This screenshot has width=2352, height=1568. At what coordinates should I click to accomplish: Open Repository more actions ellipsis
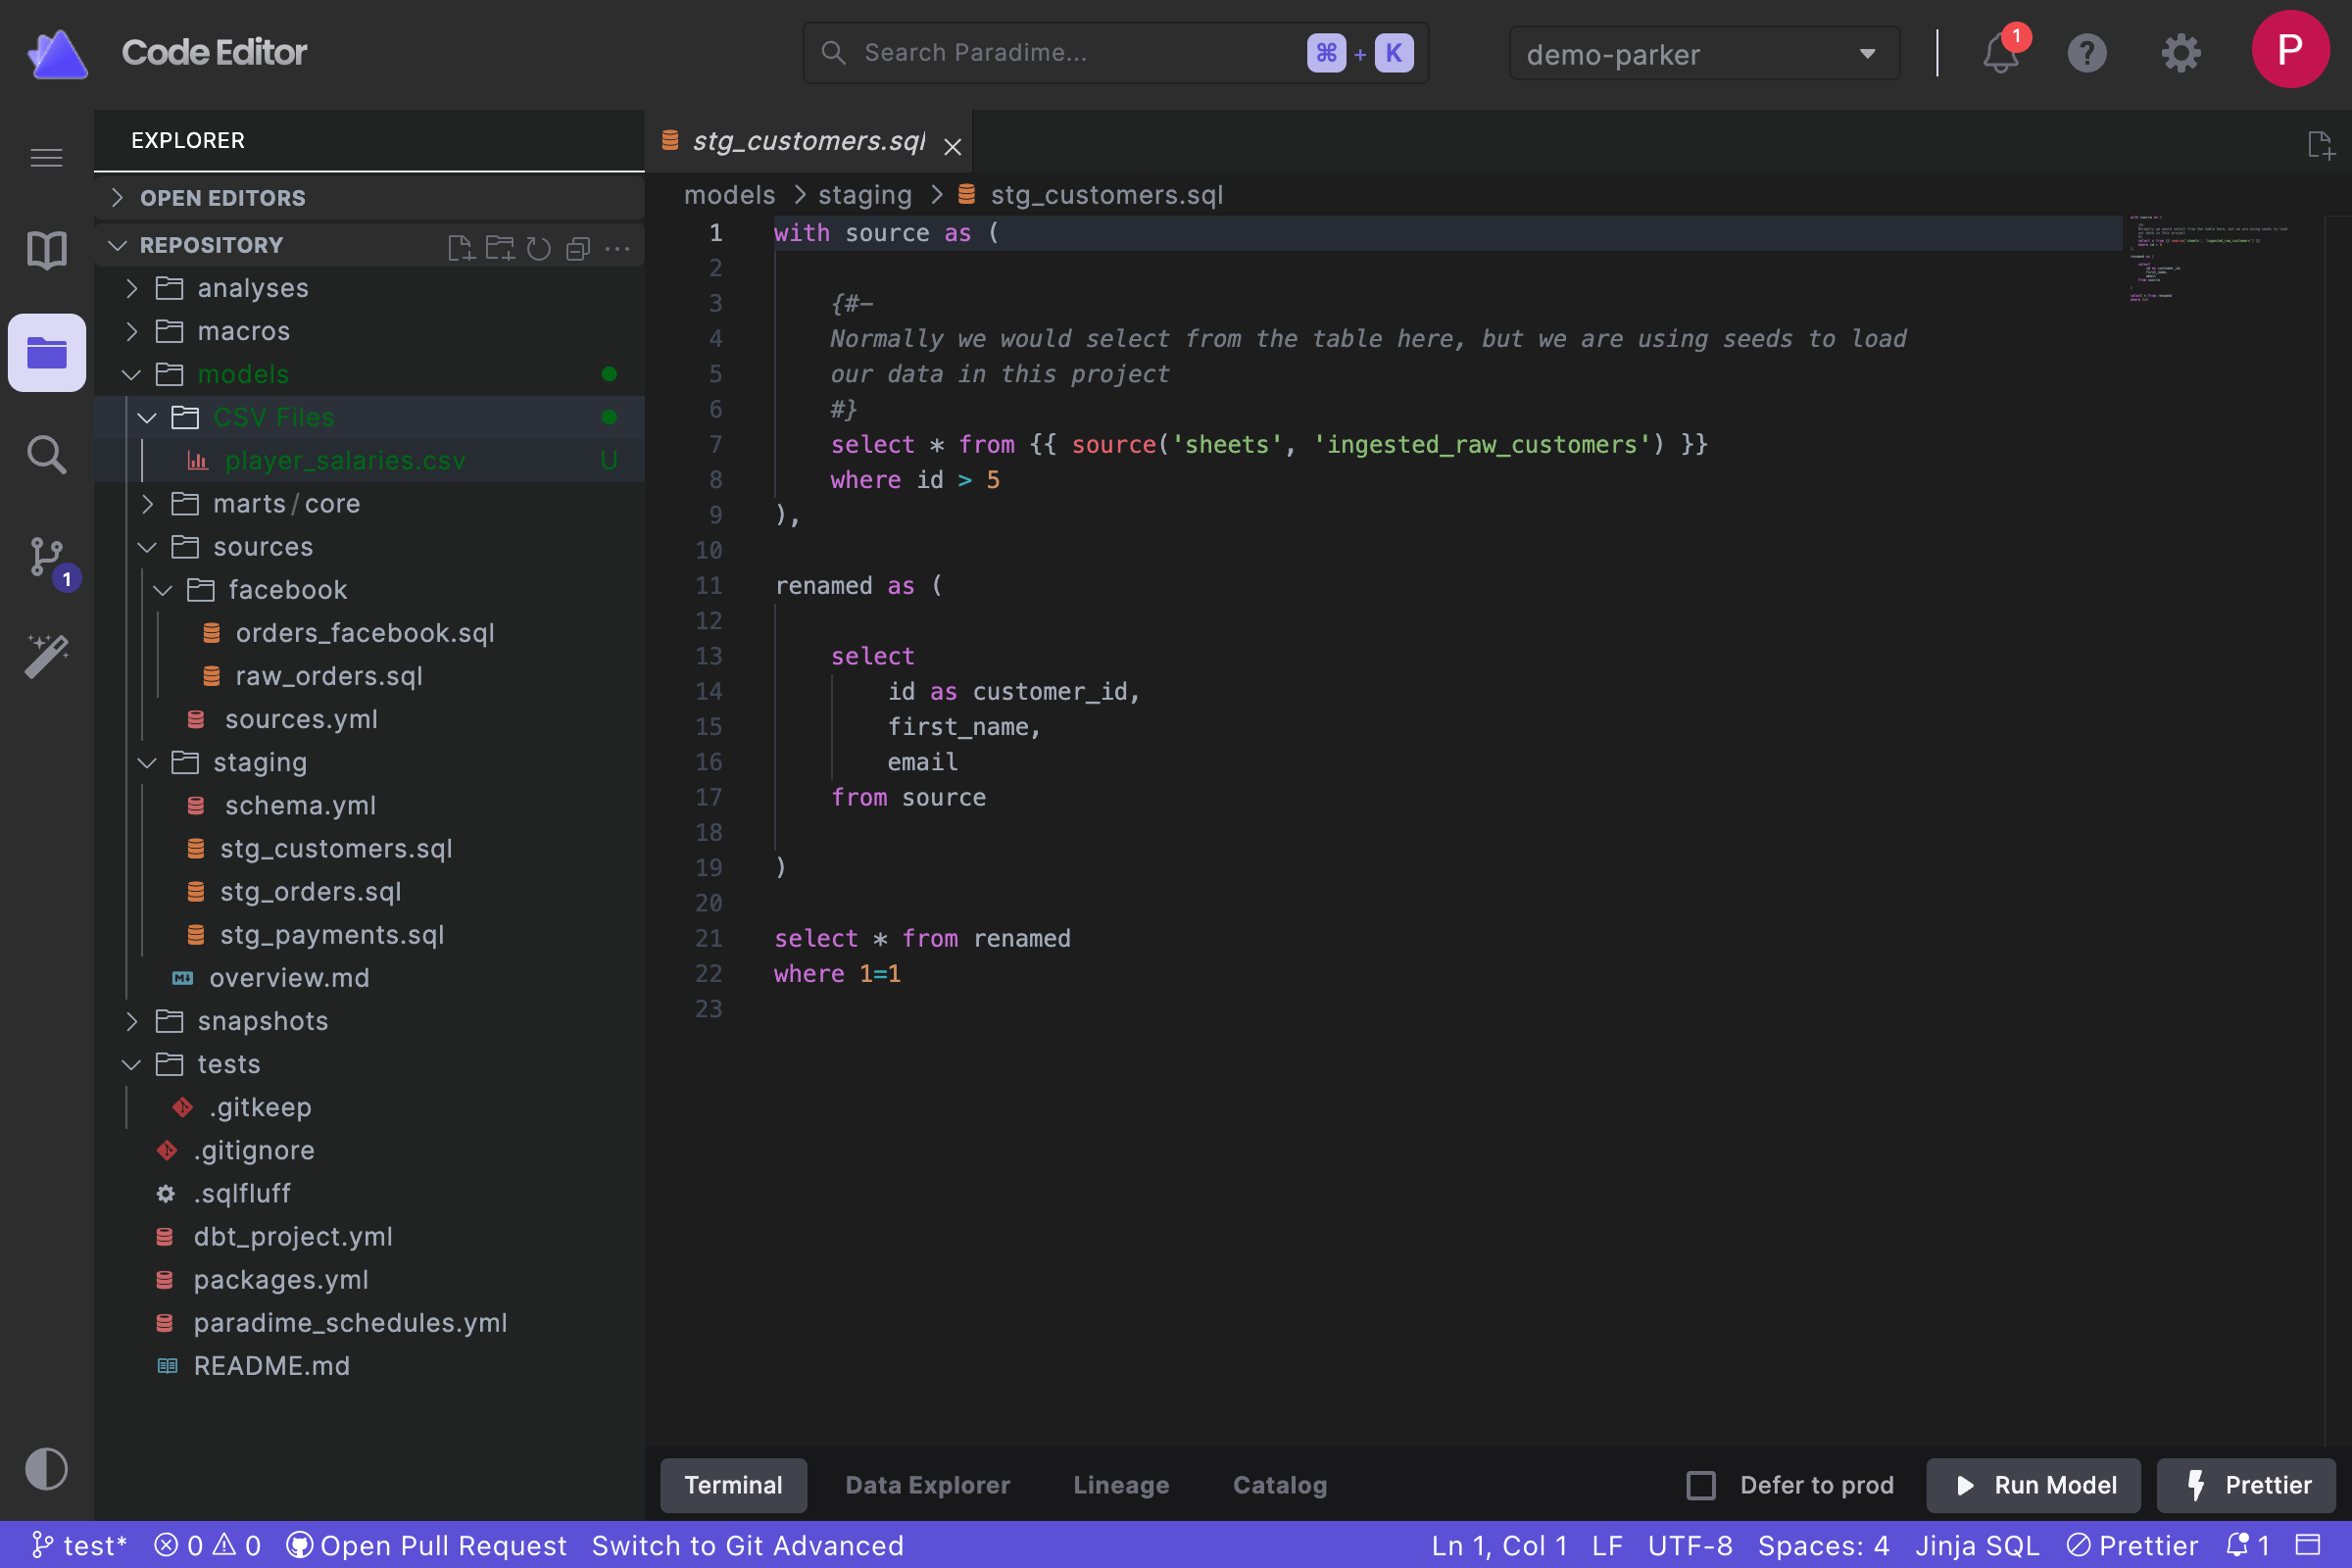(617, 247)
